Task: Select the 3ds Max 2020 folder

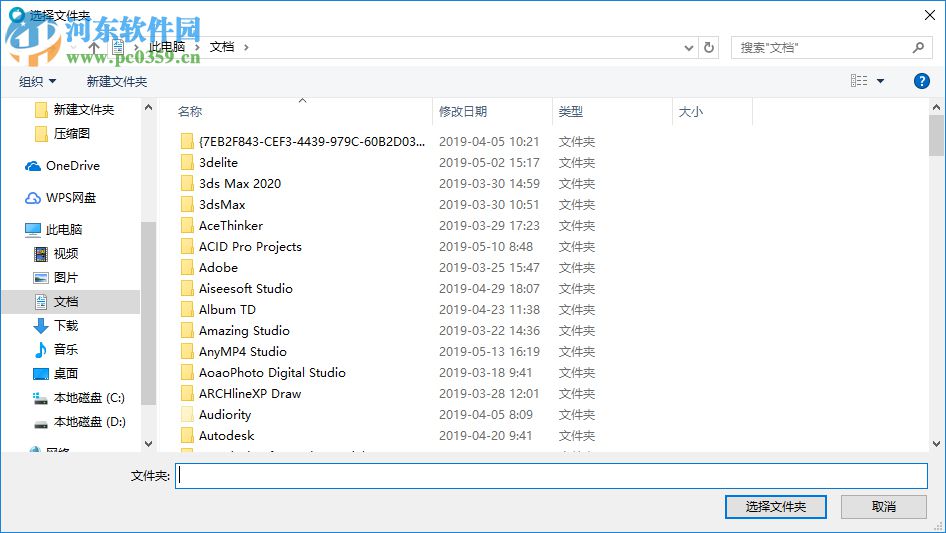Action: (240, 184)
